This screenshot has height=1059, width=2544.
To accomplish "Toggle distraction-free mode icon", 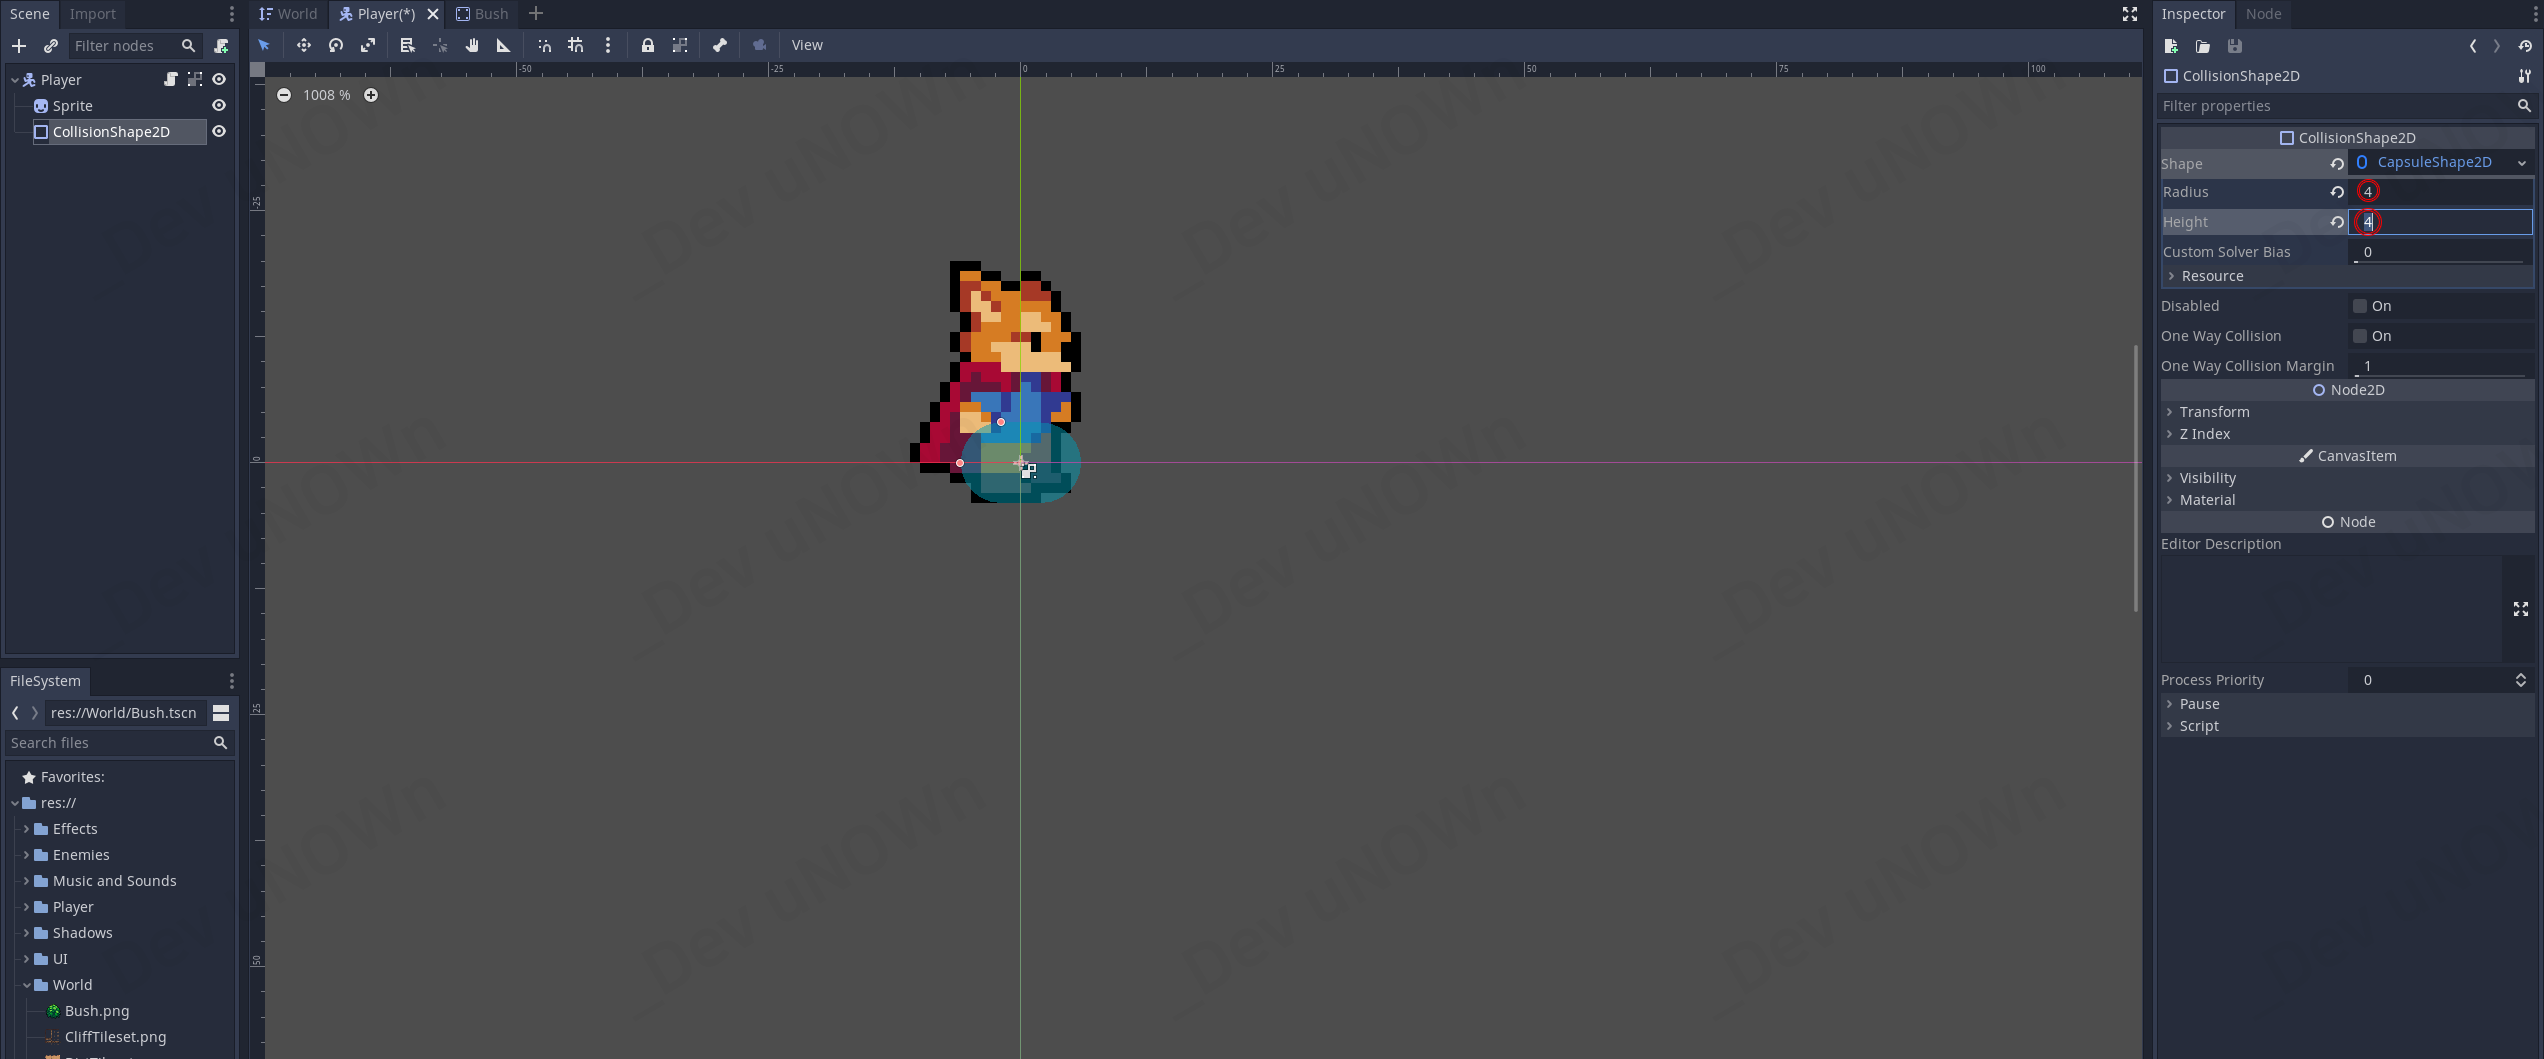I will [2130, 14].
